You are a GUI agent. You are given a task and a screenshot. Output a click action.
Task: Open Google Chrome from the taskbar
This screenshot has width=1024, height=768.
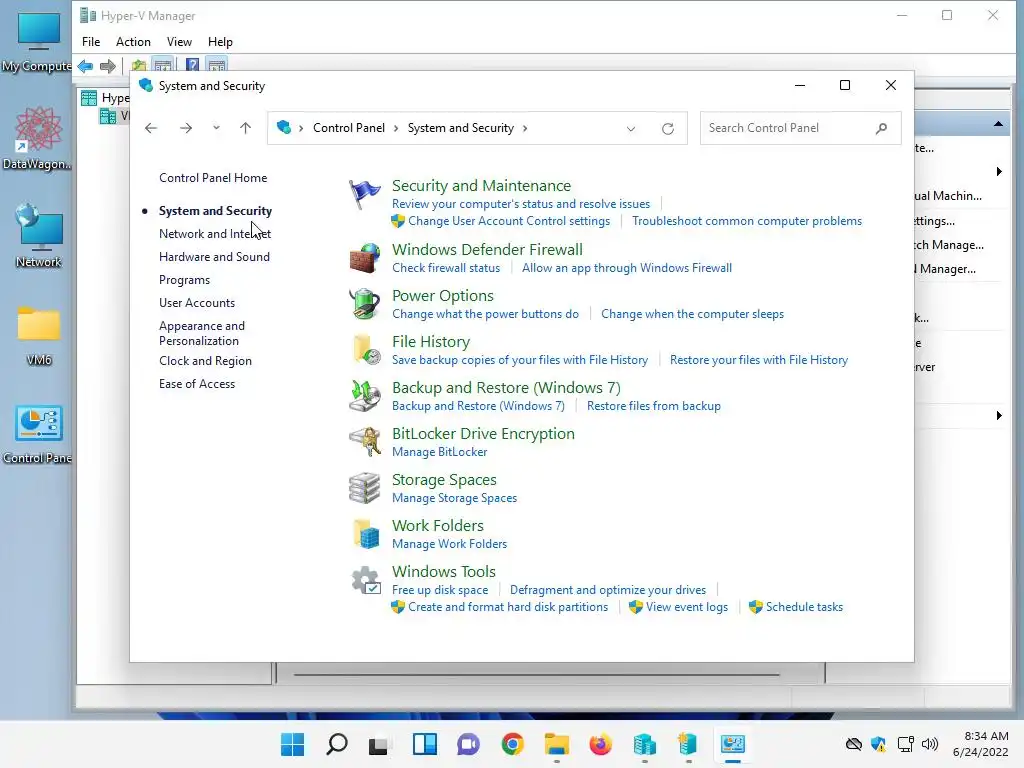click(x=513, y=744)
